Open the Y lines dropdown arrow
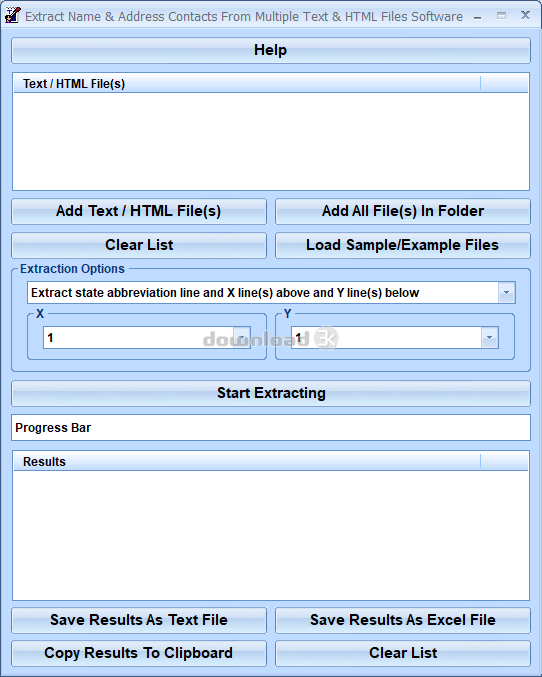Image resolution: width=542 pixels, height=677 pixels. 489,338
